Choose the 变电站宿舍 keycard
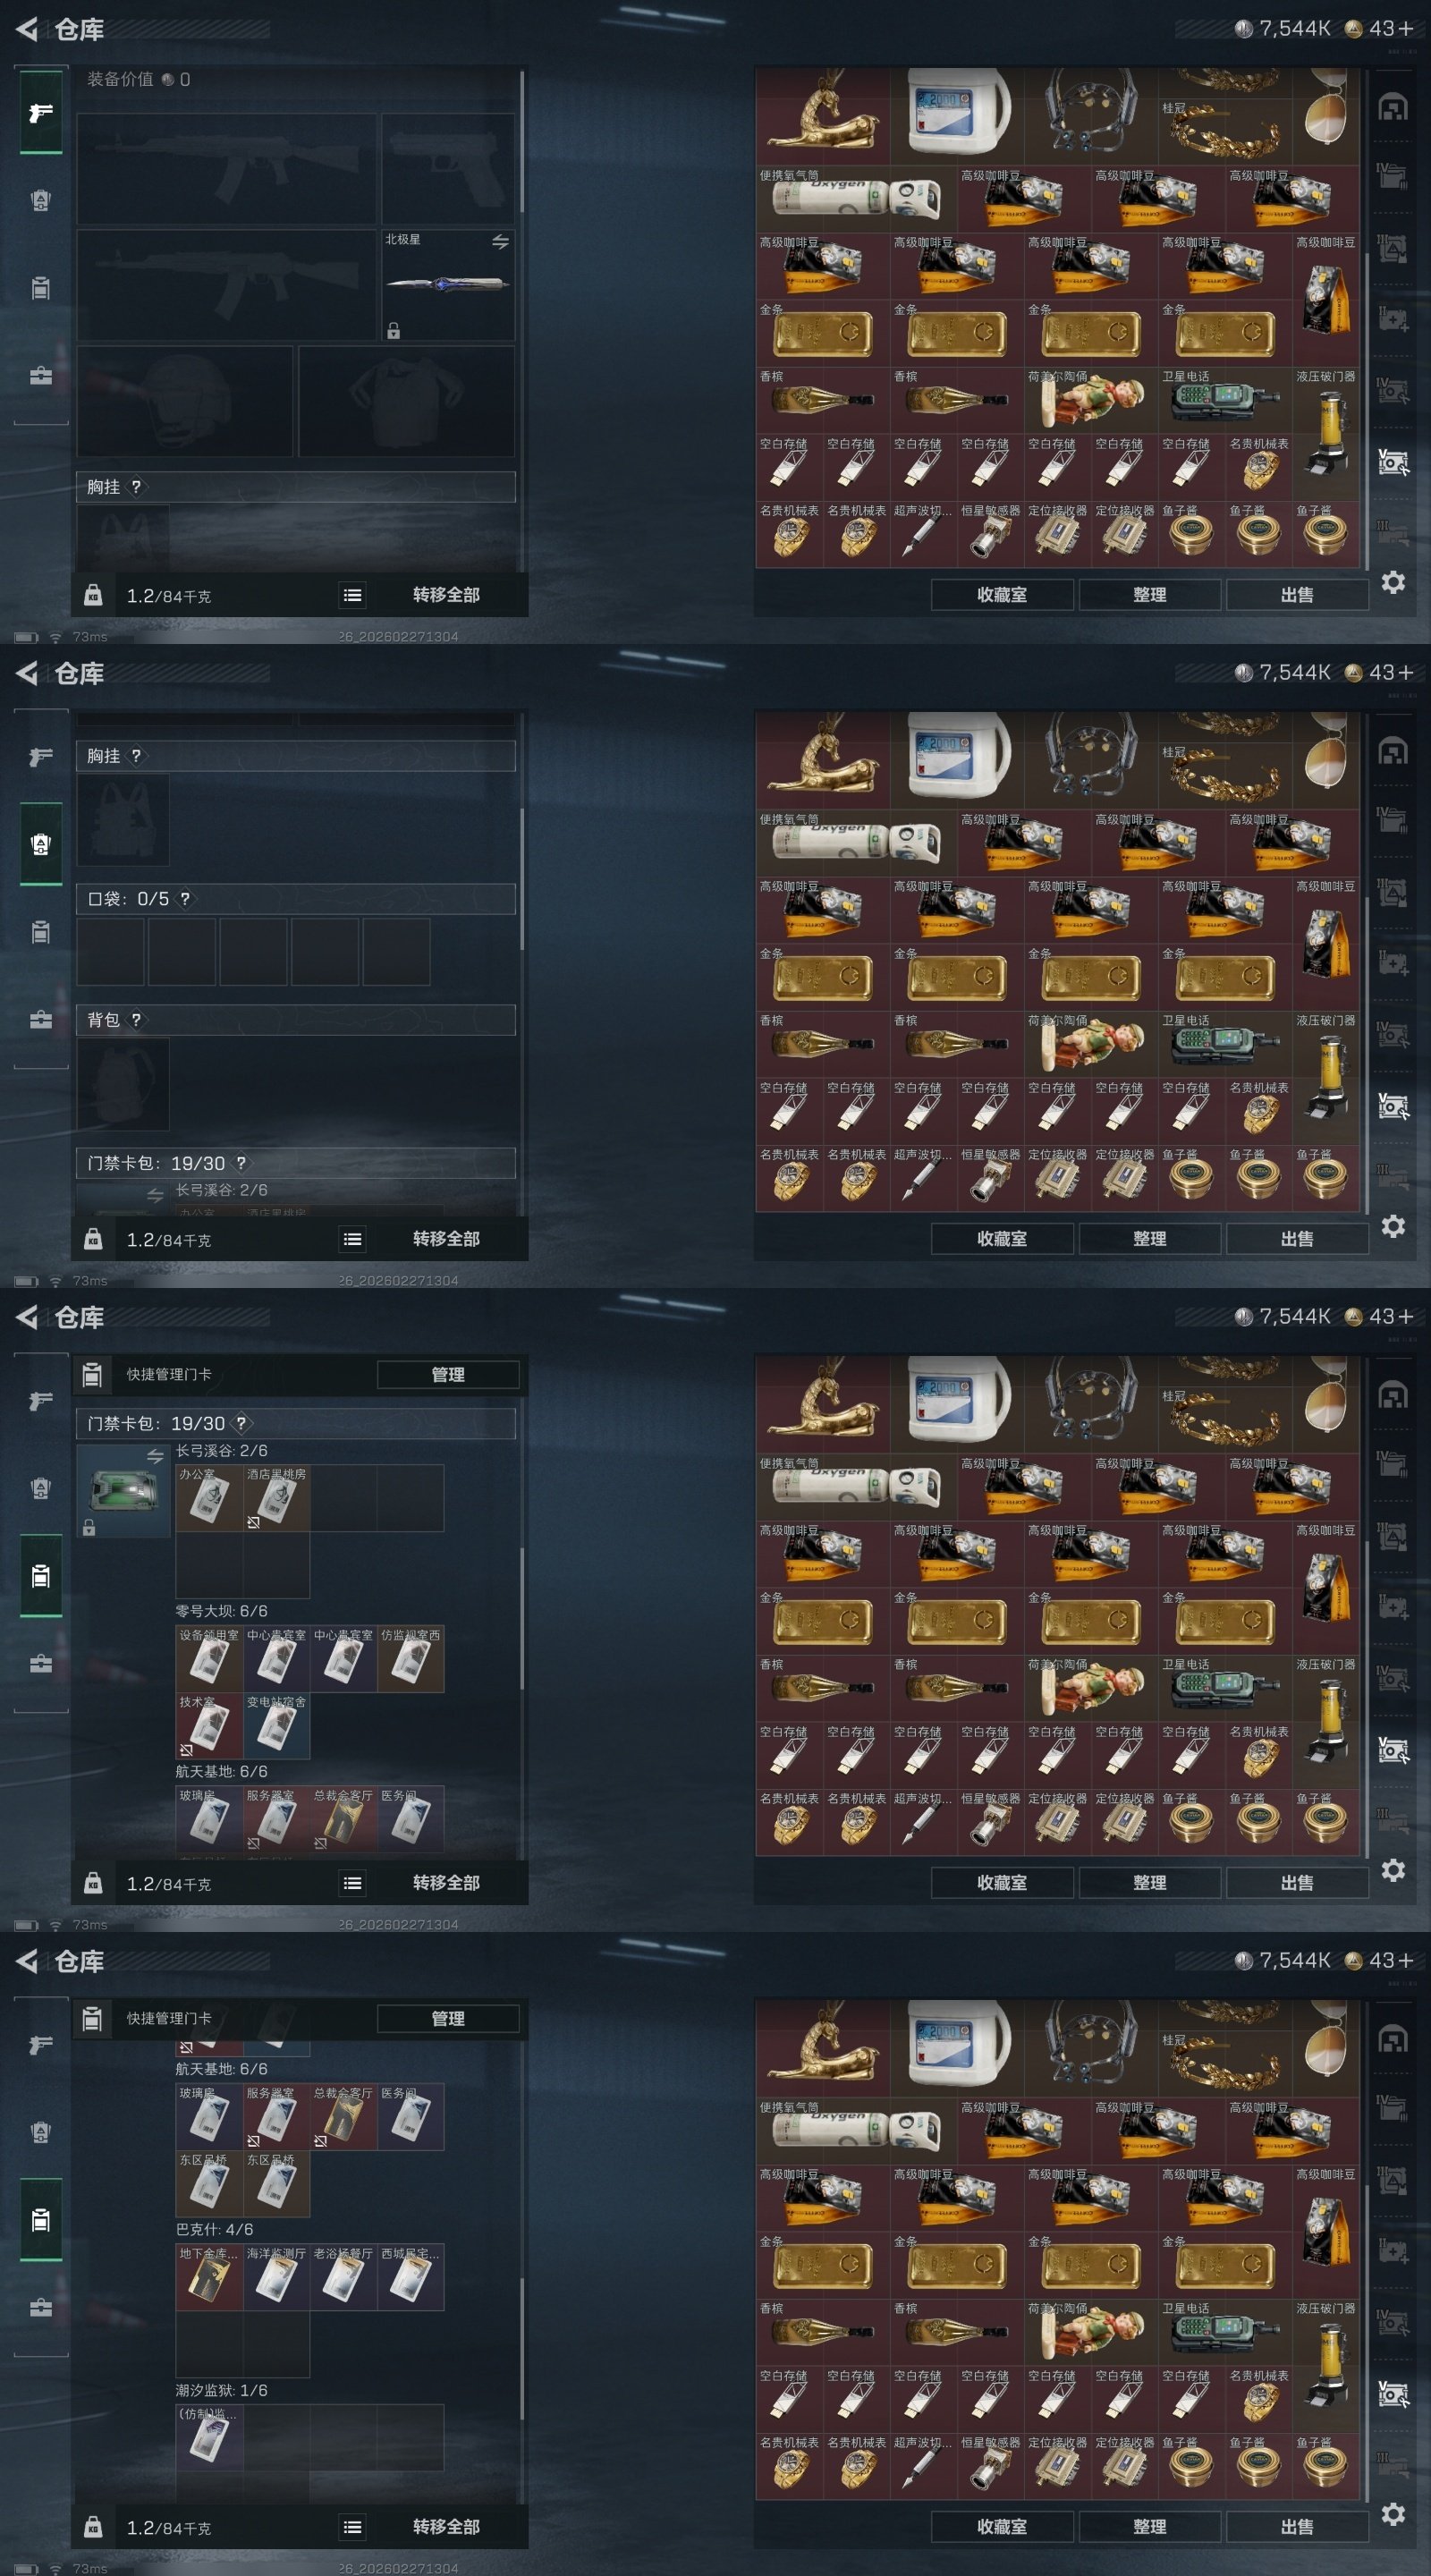Image resolution: width=1431 pixels, height=2576 pixels. (276, 1726)
